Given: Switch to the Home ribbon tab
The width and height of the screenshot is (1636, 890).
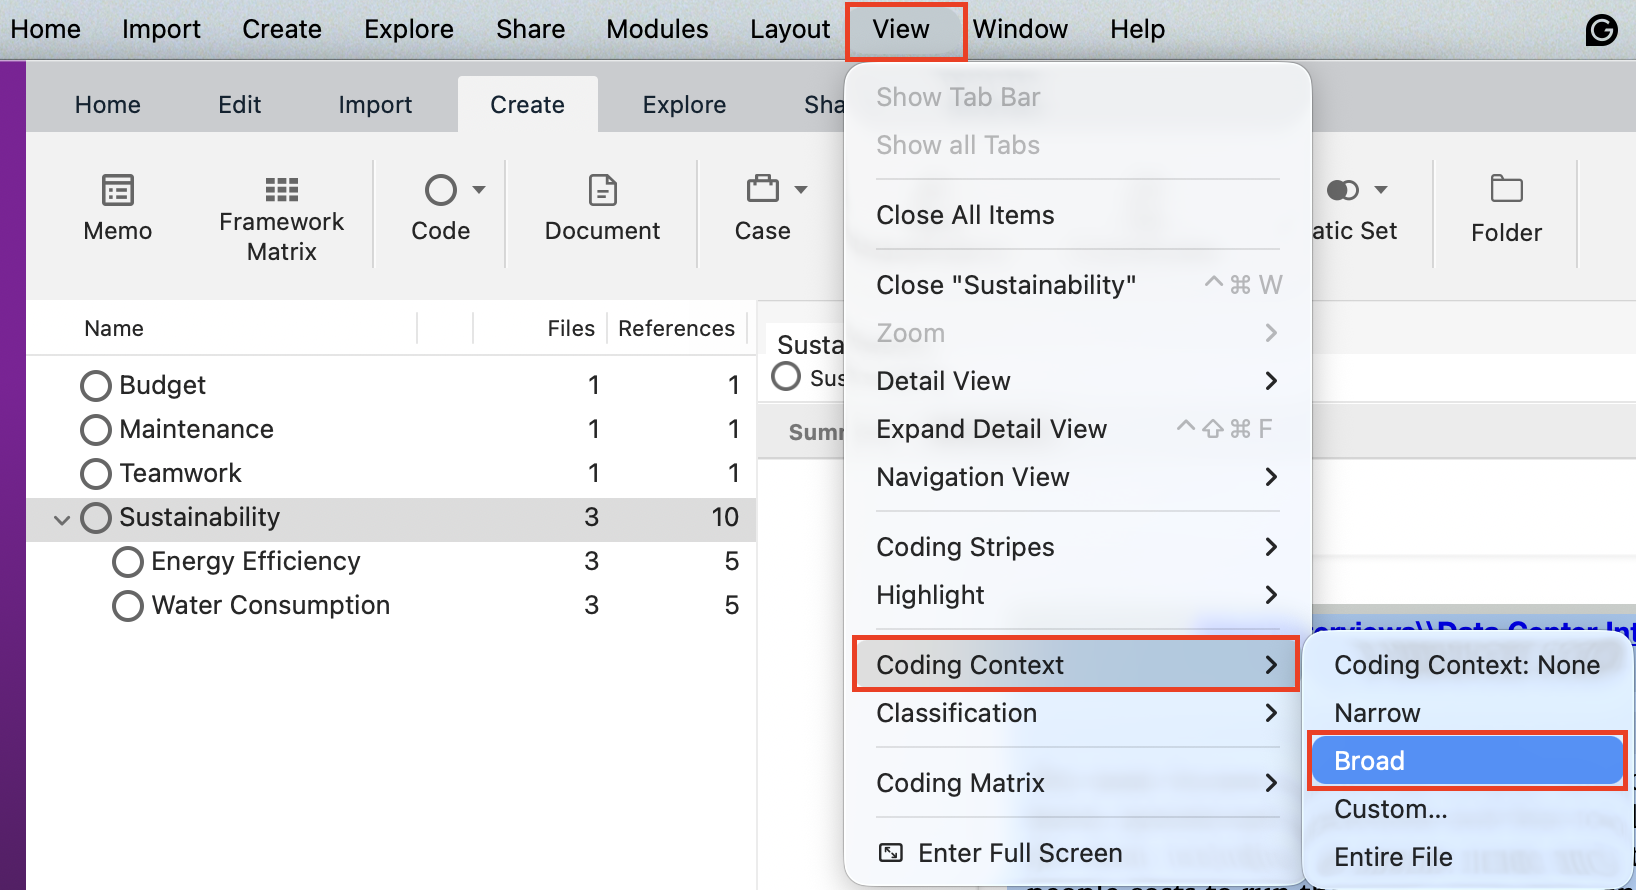Looking at the screenshot, I should click(x=108, y=105).
